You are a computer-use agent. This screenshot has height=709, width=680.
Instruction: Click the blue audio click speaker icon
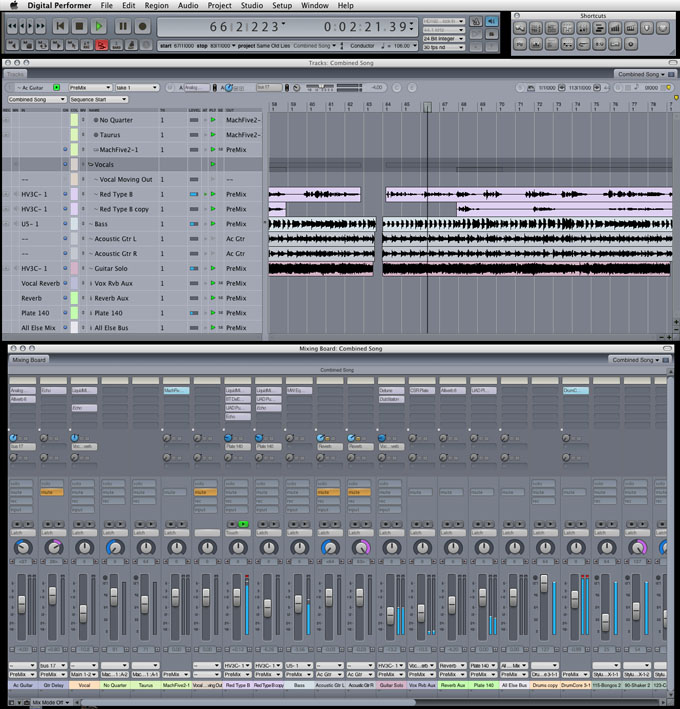point(491,21)
